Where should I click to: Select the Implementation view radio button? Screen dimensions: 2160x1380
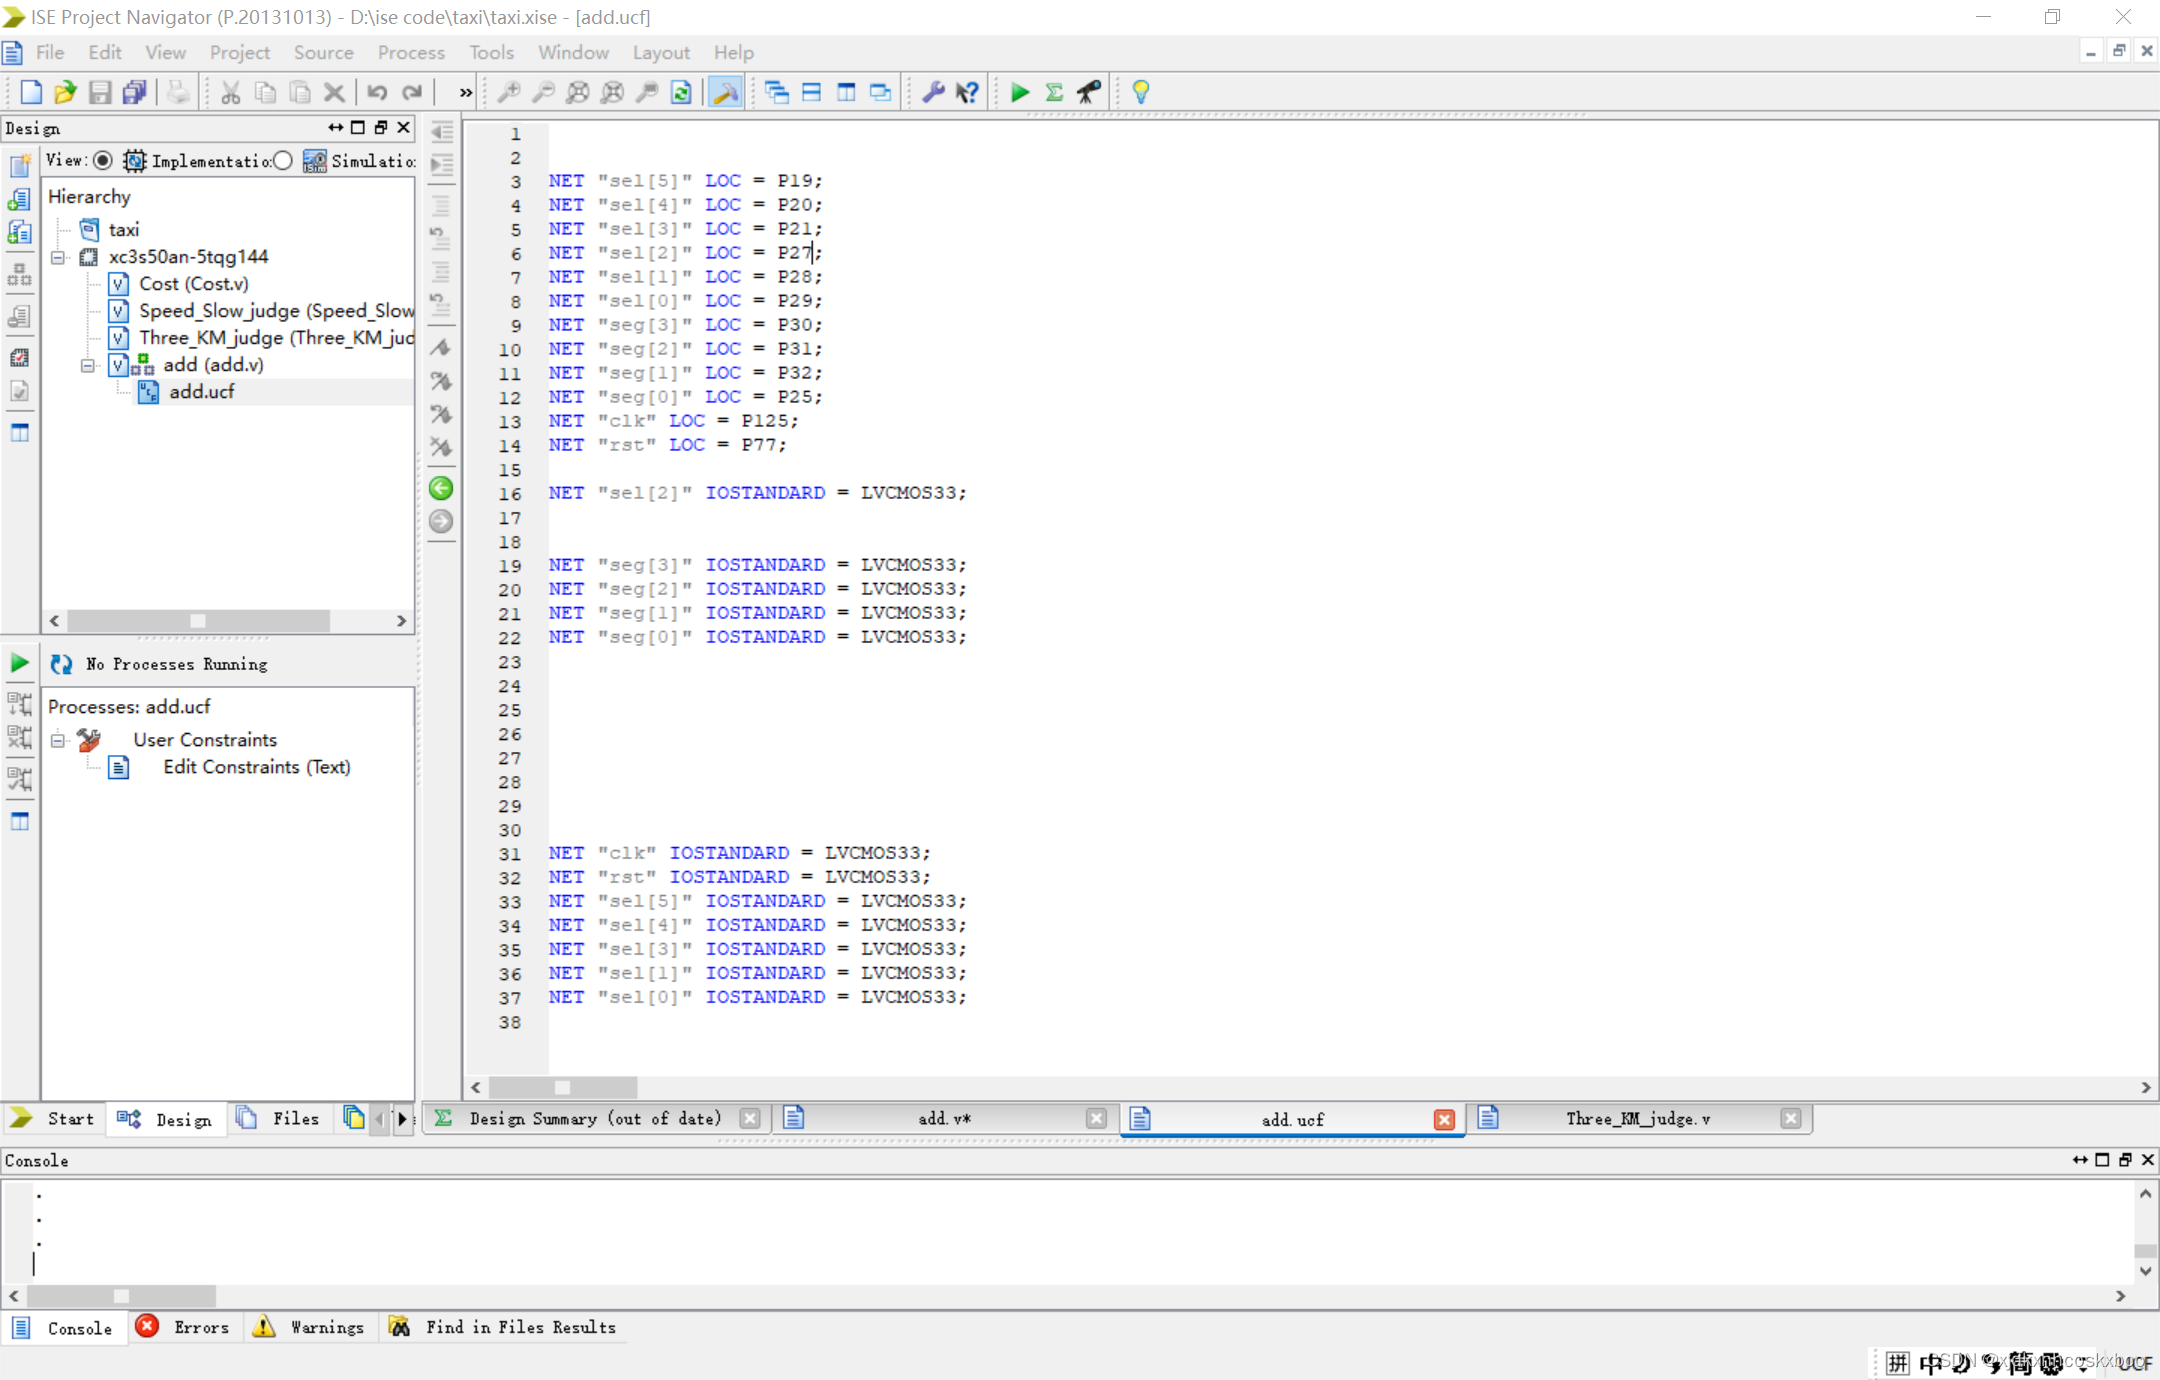tap(105, 160)
